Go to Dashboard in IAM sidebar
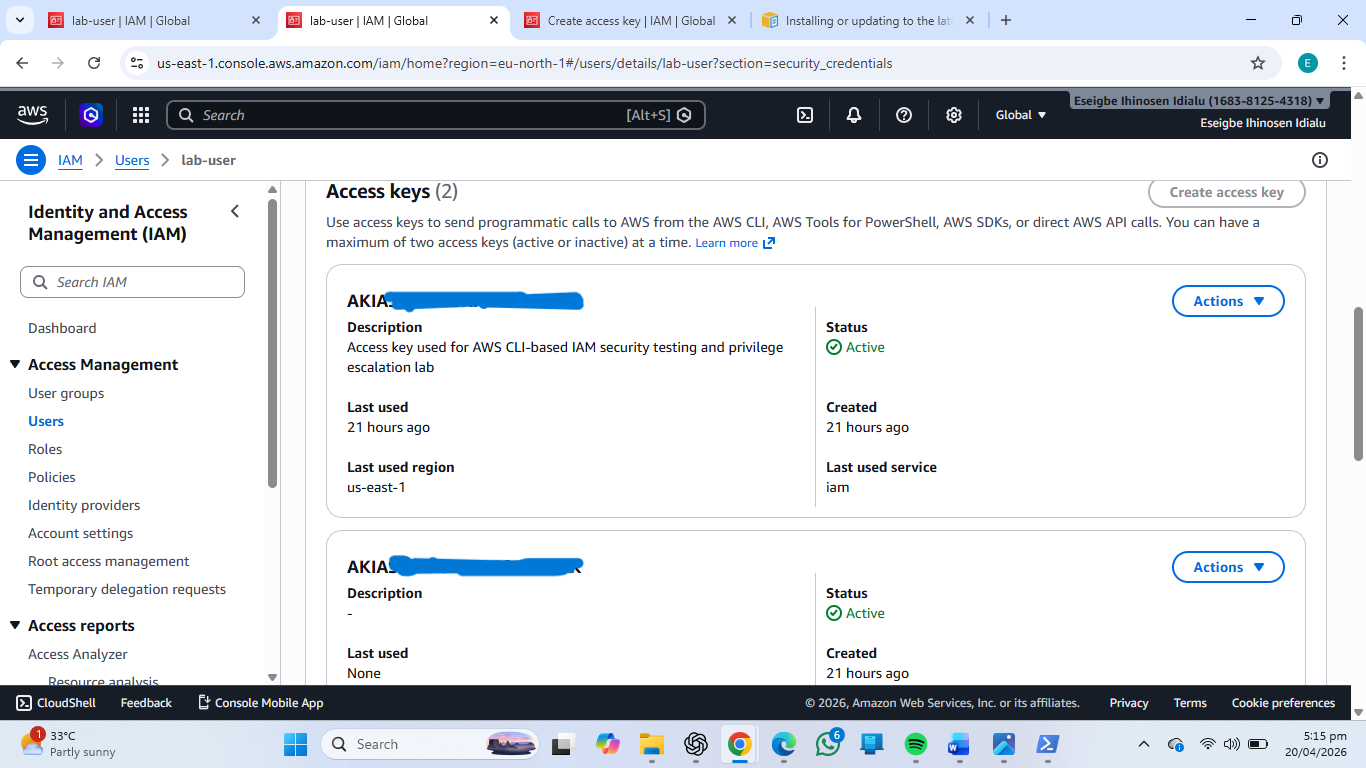Screen dimensions: 1366x768 62,328
